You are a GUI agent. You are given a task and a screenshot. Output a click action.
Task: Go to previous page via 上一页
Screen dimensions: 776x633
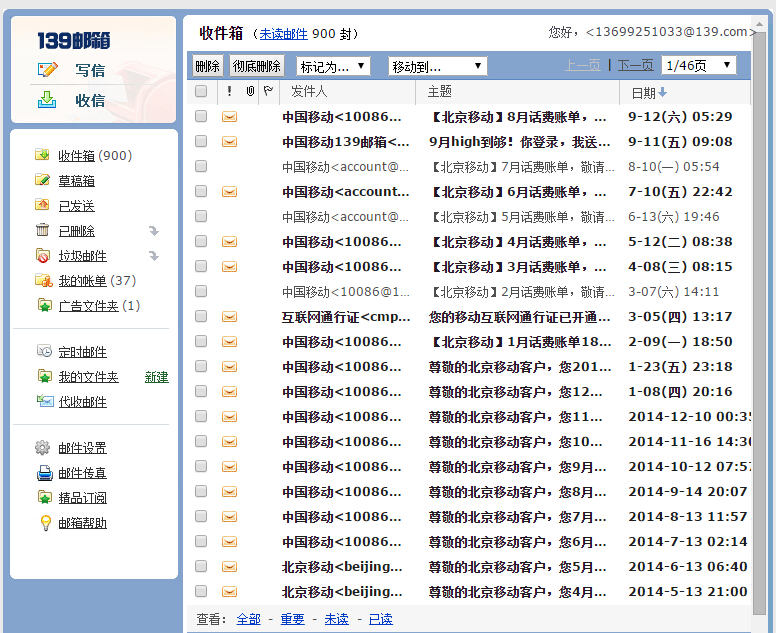point(583,65)
